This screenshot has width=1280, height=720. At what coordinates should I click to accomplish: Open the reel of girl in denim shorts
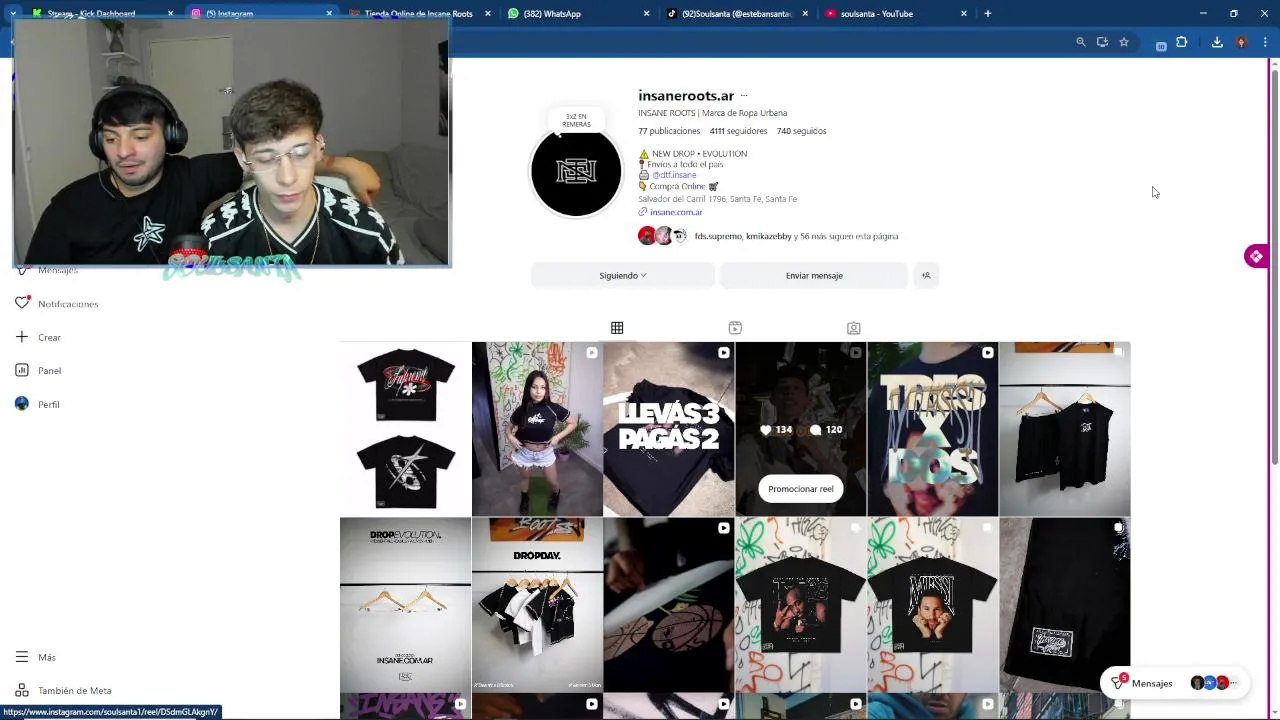537,429
